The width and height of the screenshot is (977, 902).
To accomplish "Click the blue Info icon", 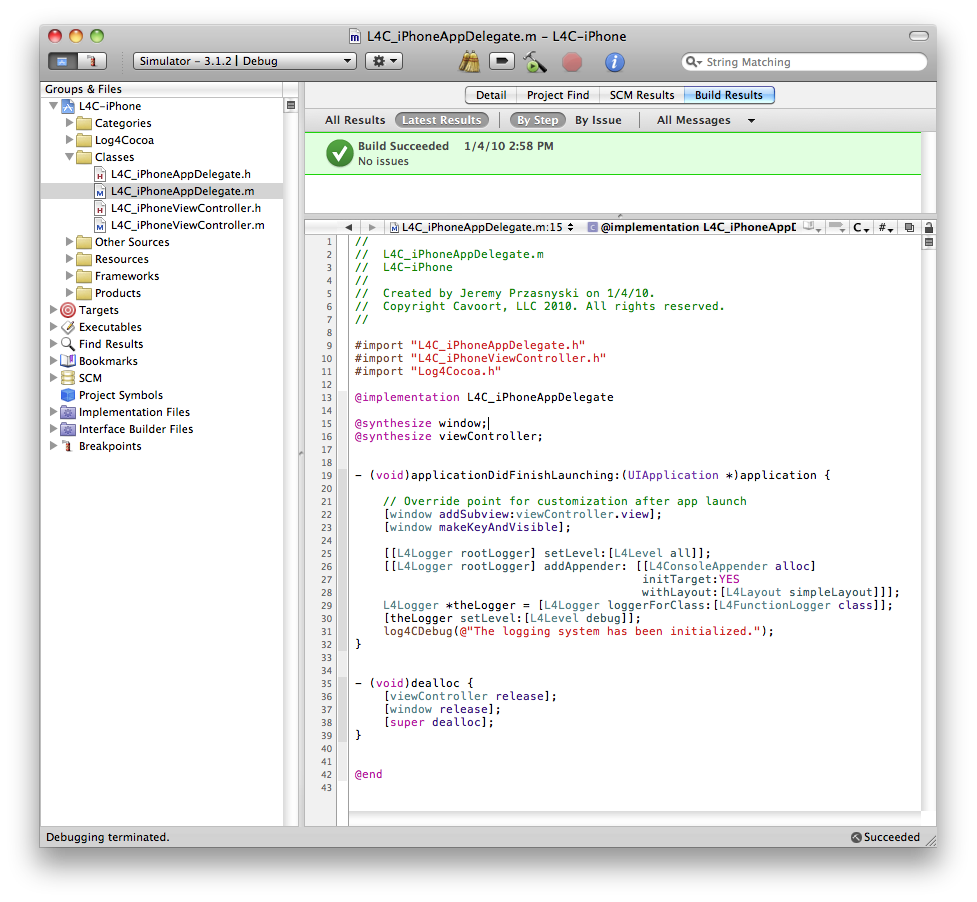I will tap(614, 62).
